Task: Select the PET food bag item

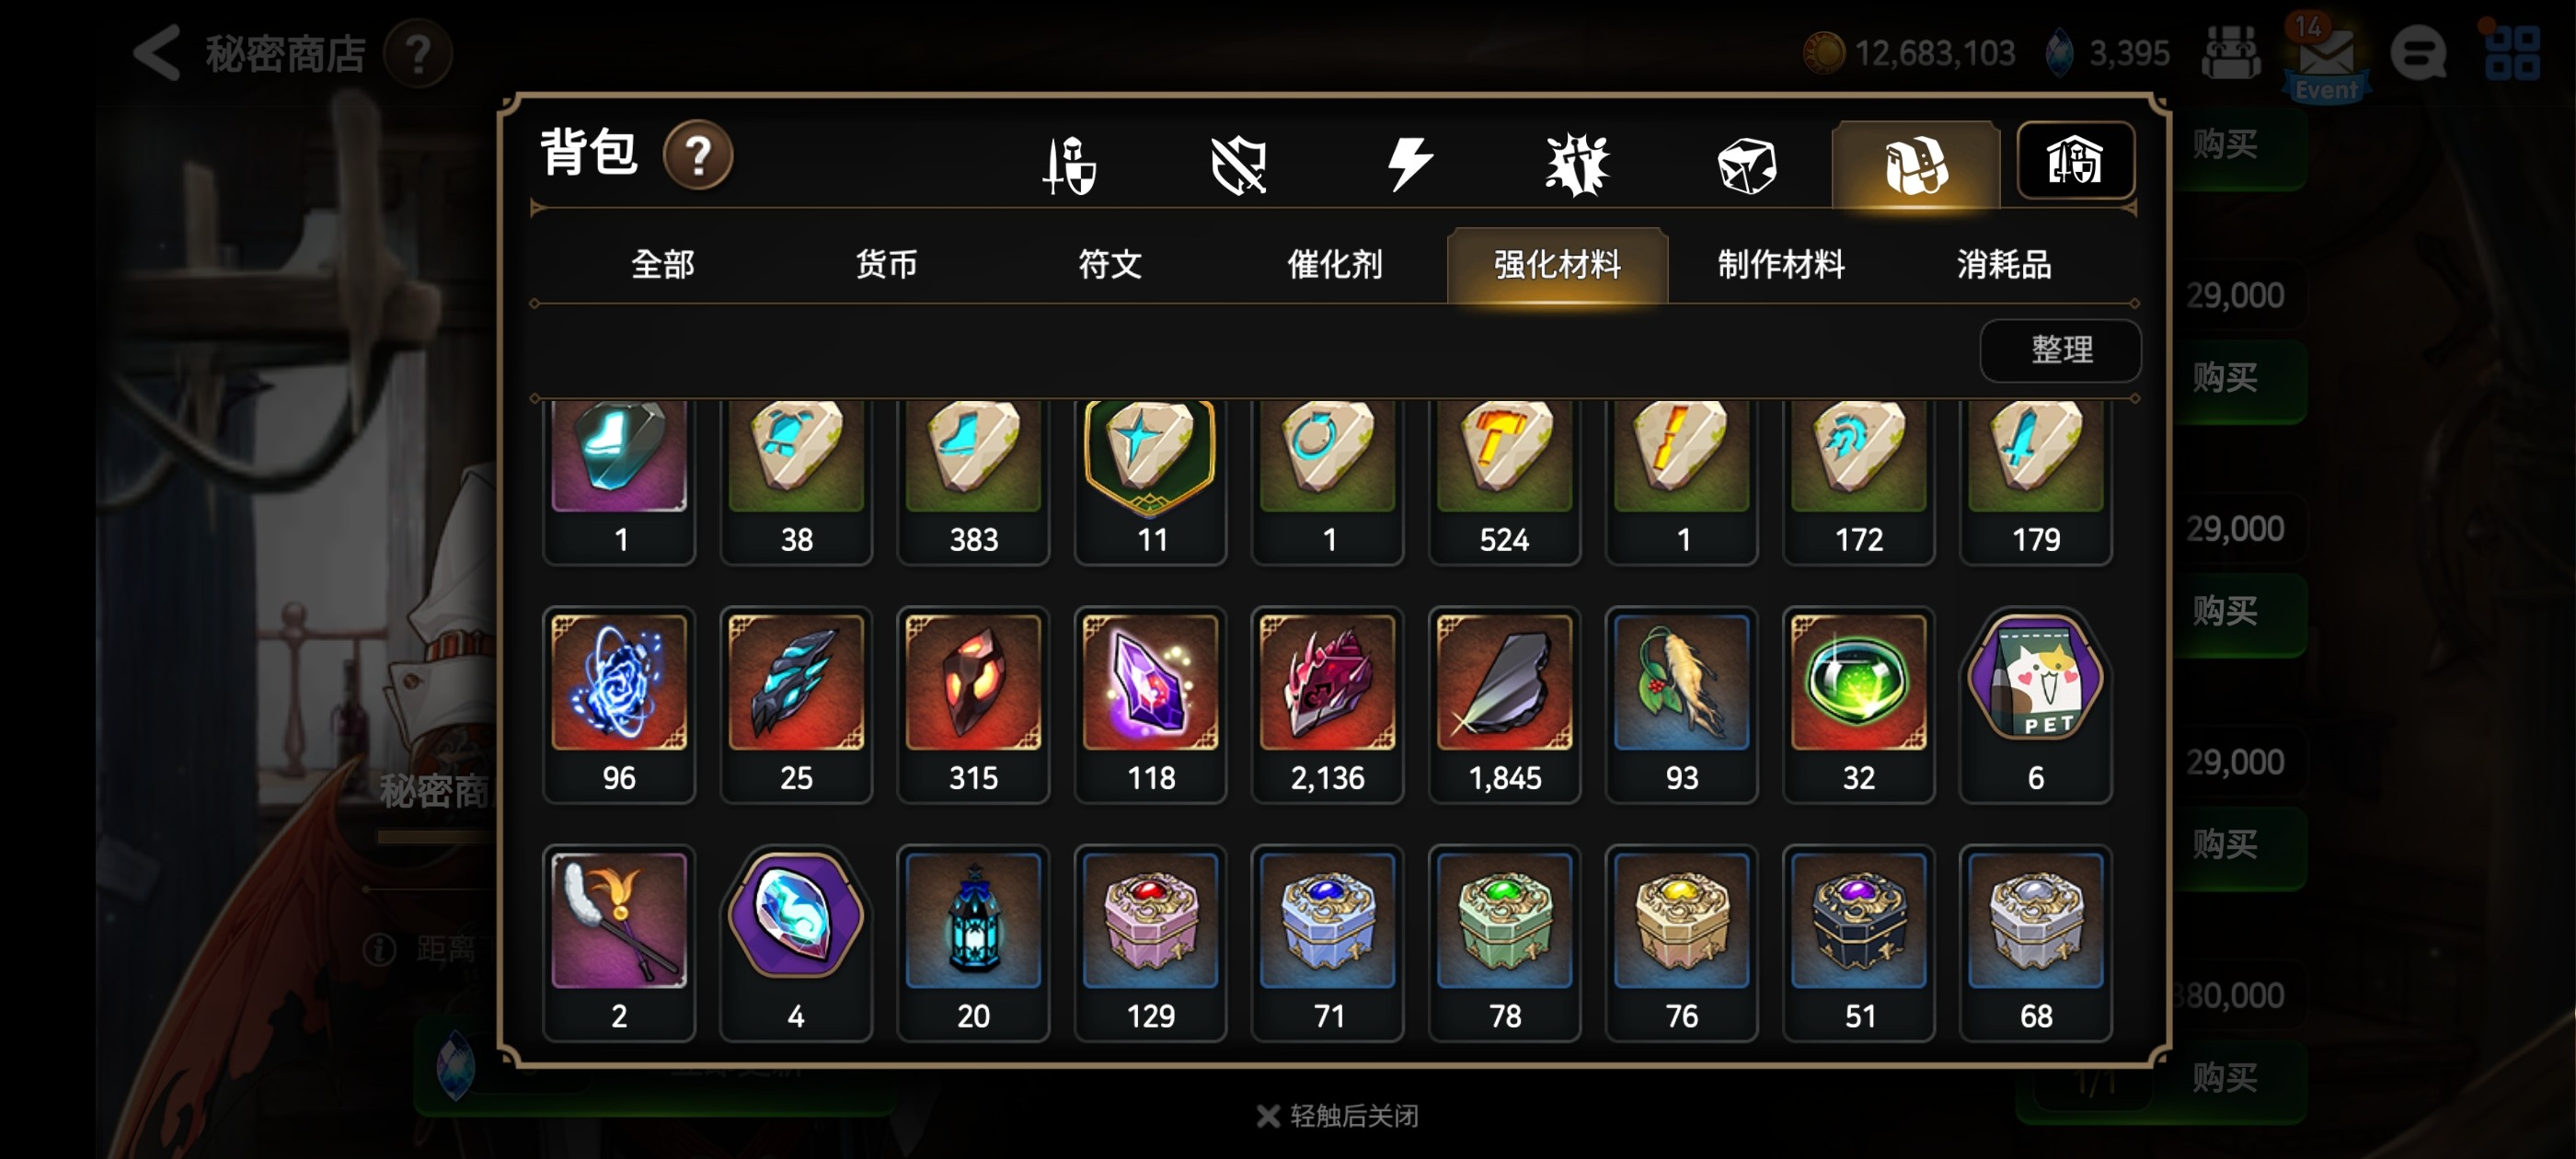Action: [2035, 704]
